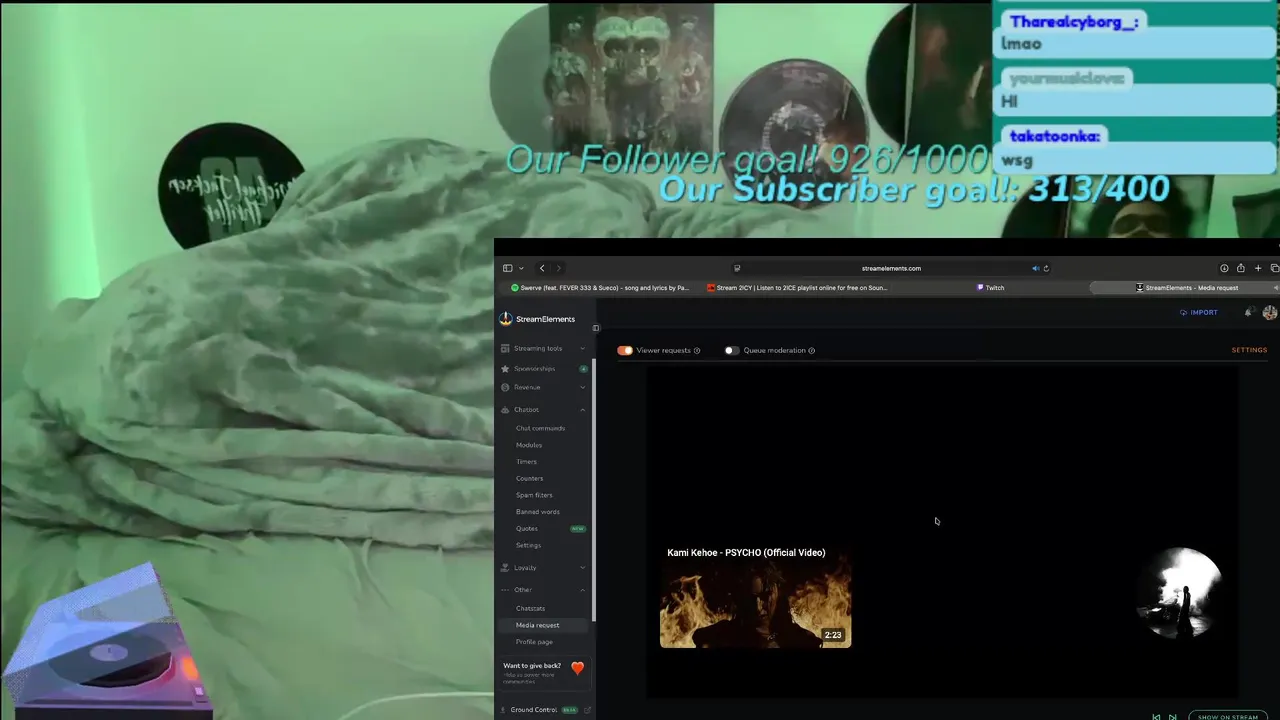Viewport: 1280px width, 720px height.
Task: Expand the Revenue section chevron
Action: (583, 388)
